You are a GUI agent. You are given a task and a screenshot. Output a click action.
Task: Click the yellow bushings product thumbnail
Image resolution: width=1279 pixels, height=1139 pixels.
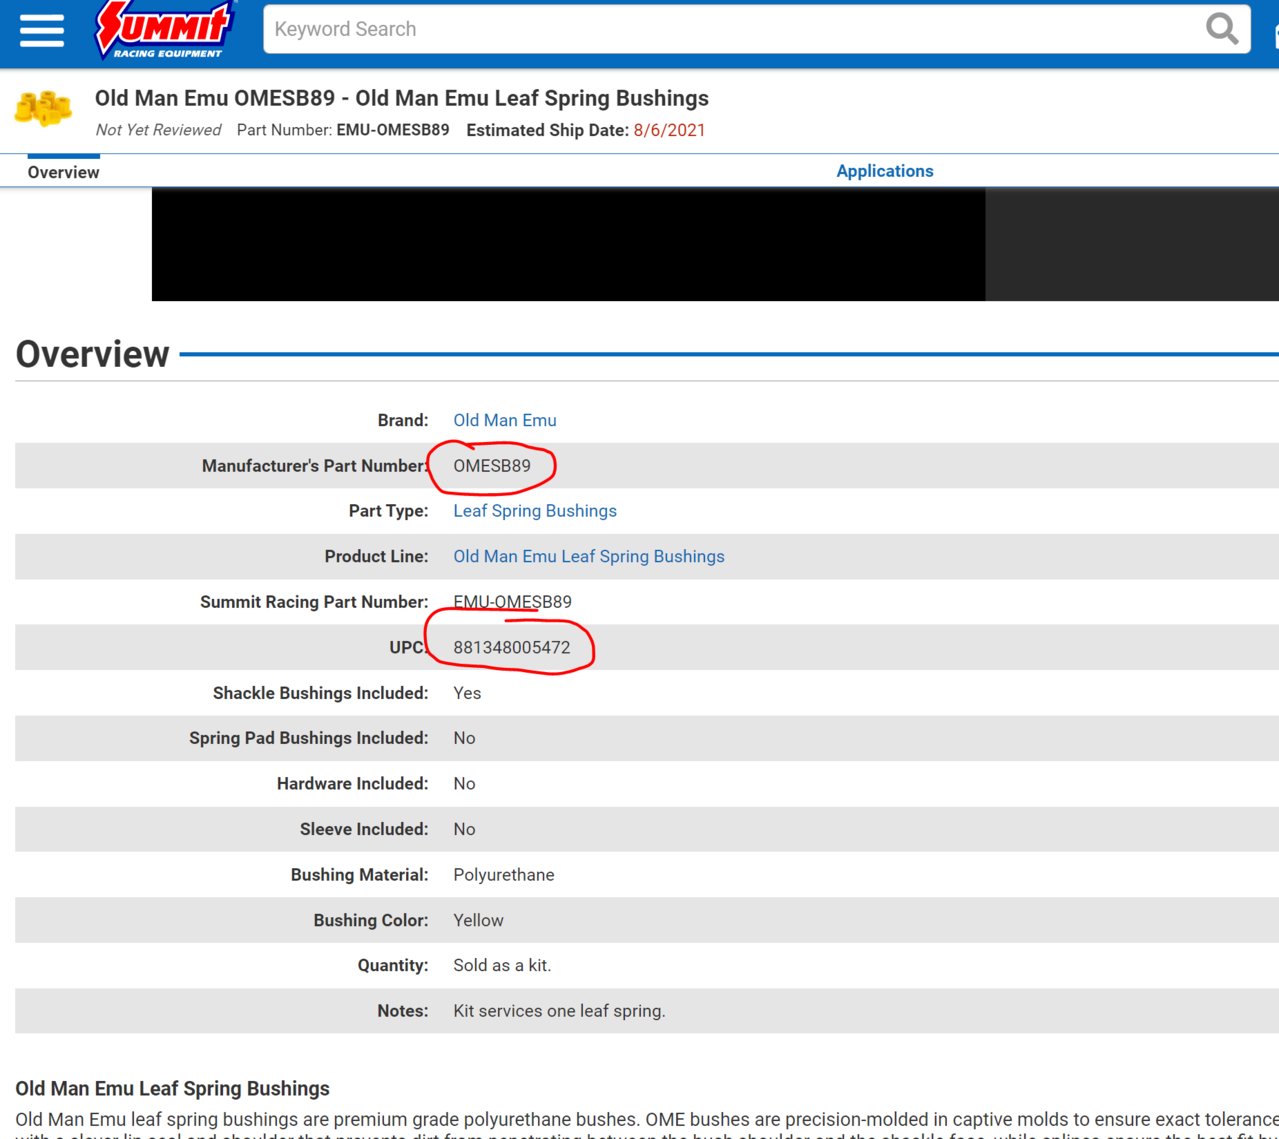[43, 108]
